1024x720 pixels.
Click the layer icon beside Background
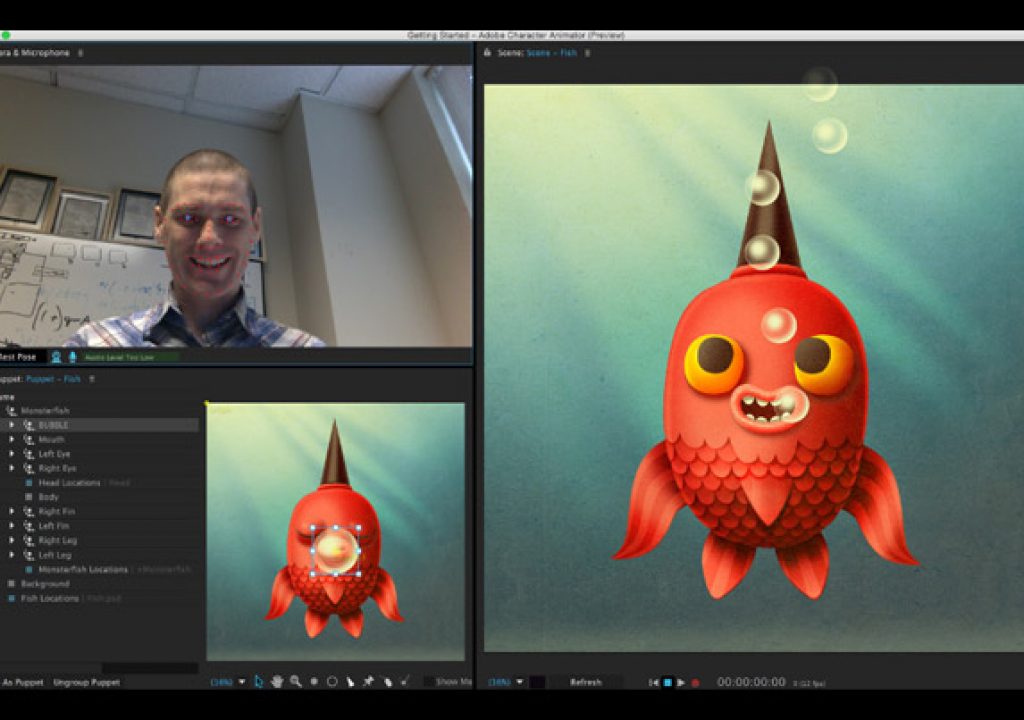[11, 583]
